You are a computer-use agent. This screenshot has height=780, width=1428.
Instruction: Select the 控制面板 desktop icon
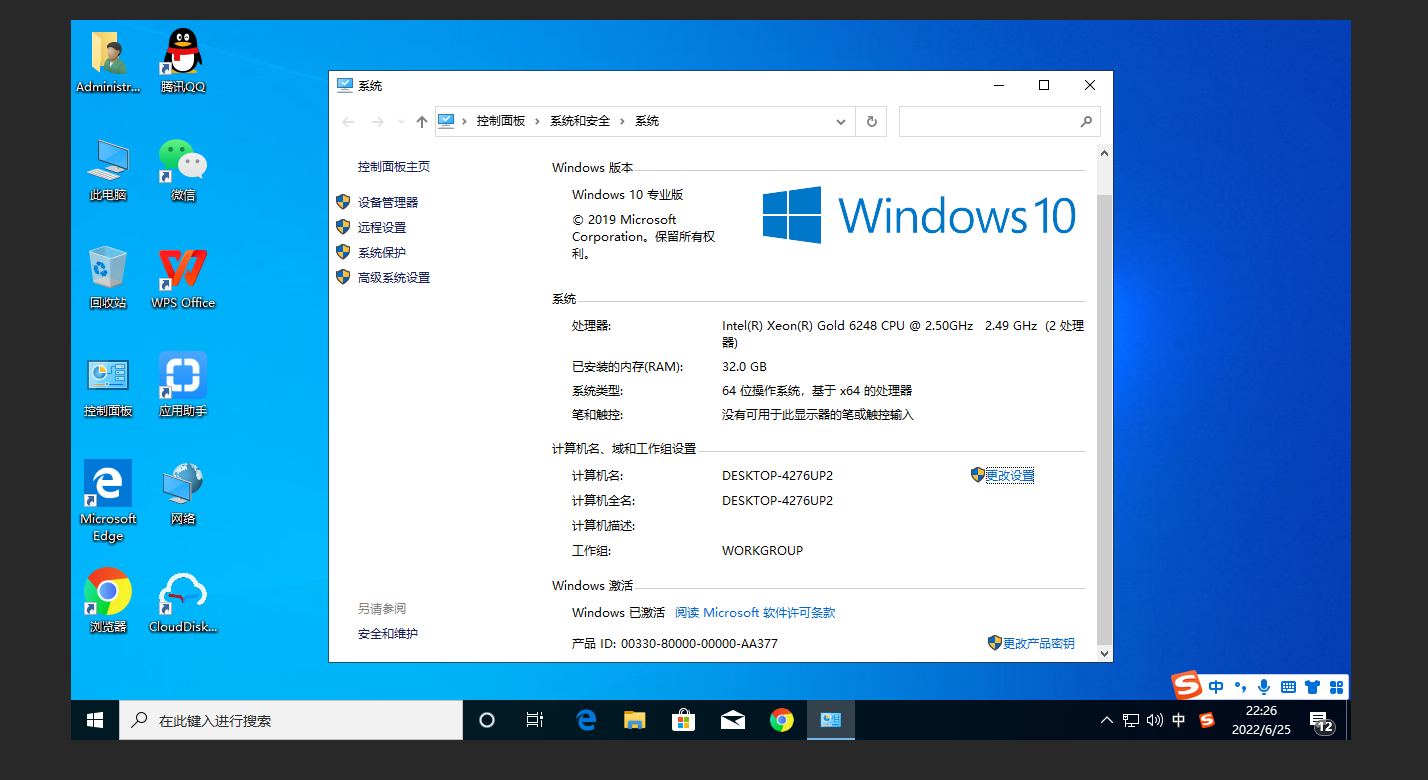(x=108, y=386)
